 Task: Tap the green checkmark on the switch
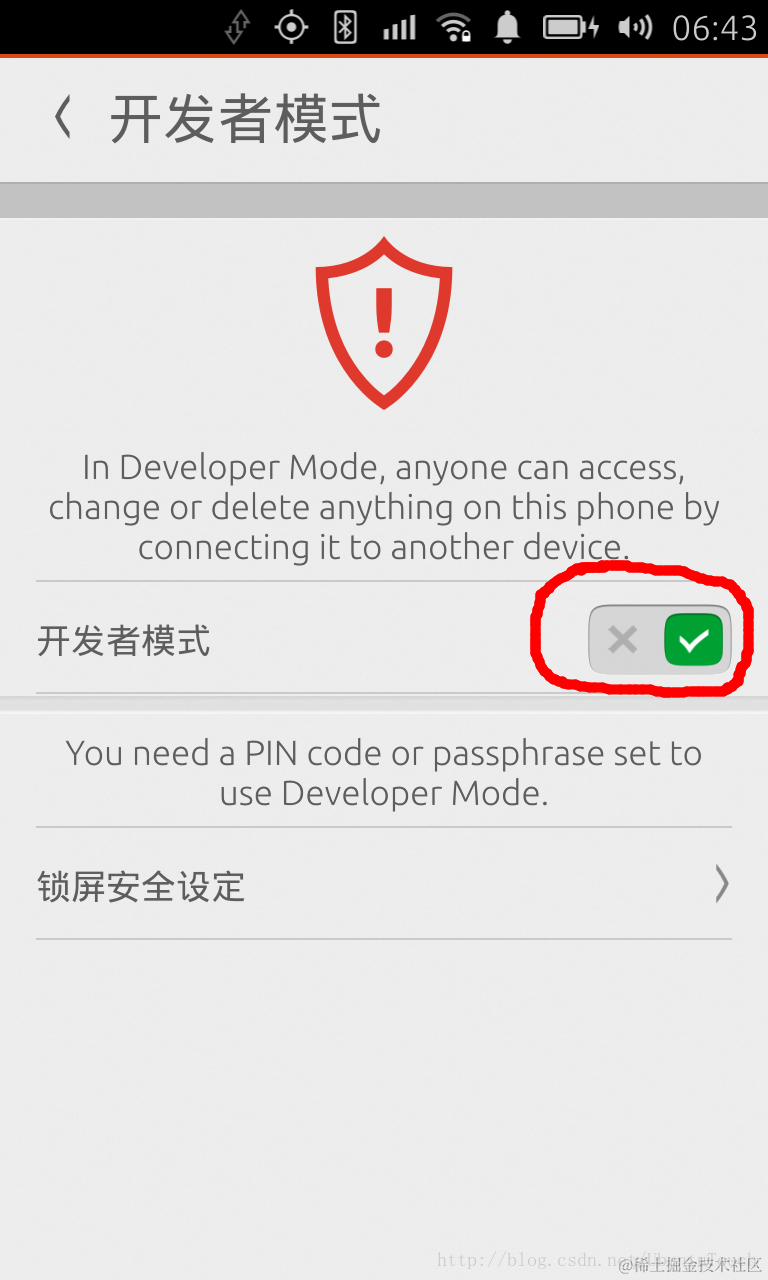coord(694,640)
